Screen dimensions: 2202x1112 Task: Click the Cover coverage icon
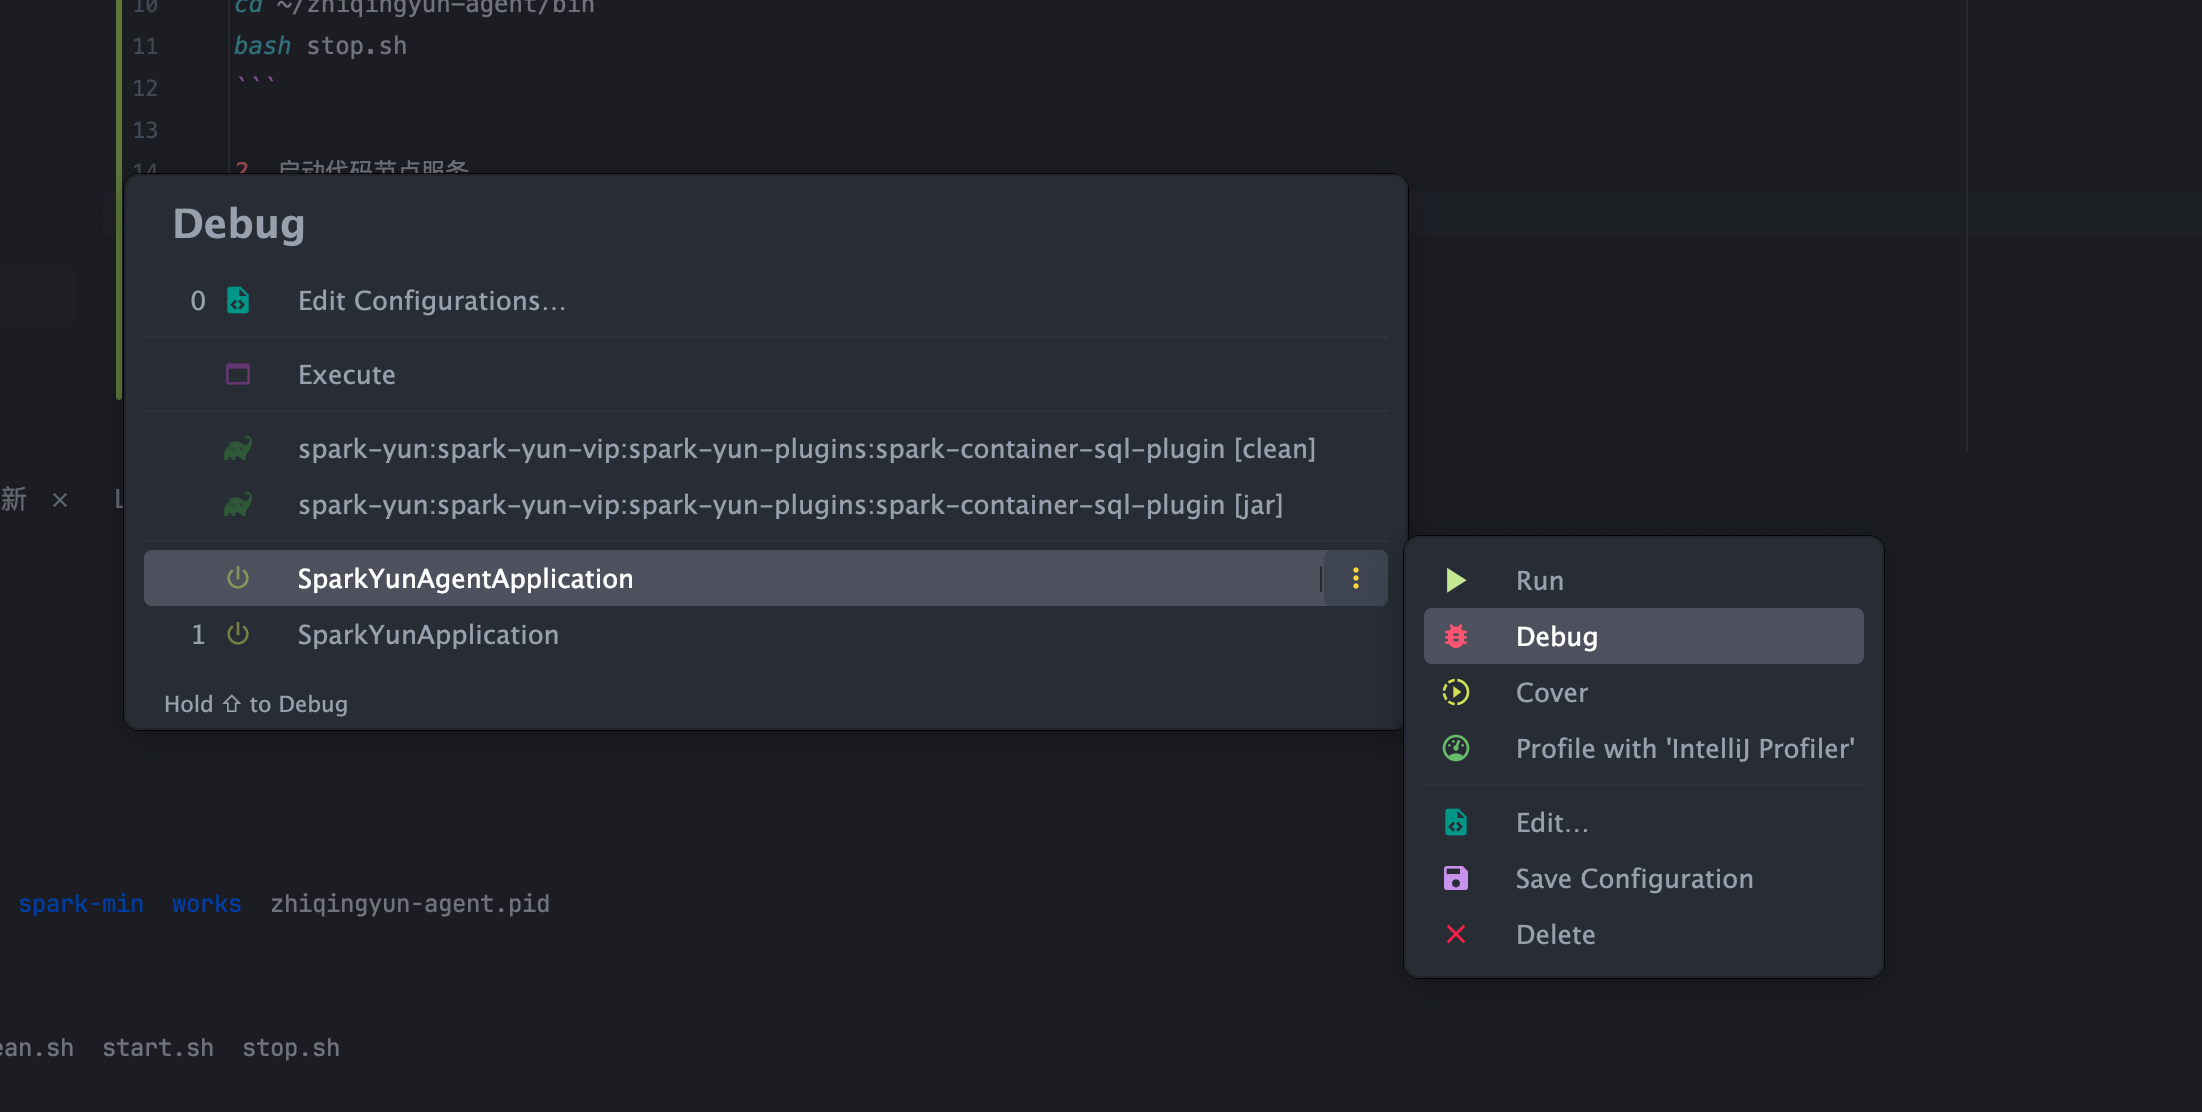point(1456,692)
